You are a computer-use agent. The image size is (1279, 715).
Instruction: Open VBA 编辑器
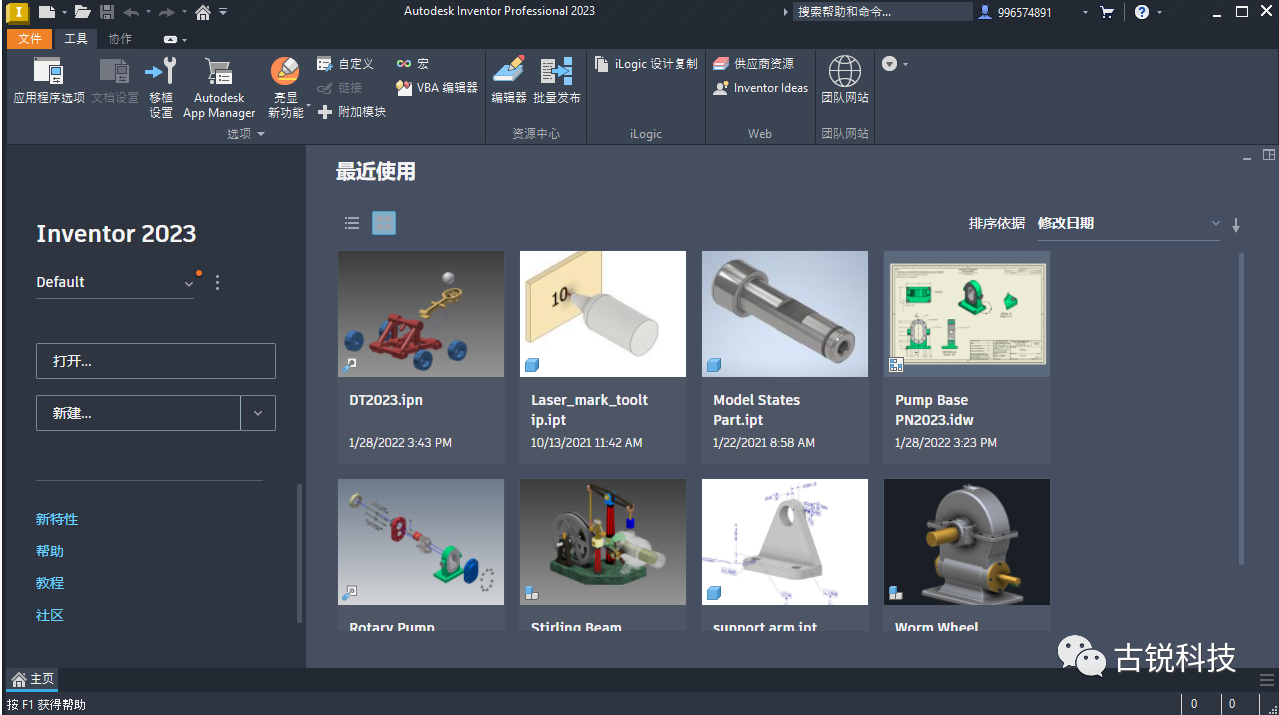(436, 88)
